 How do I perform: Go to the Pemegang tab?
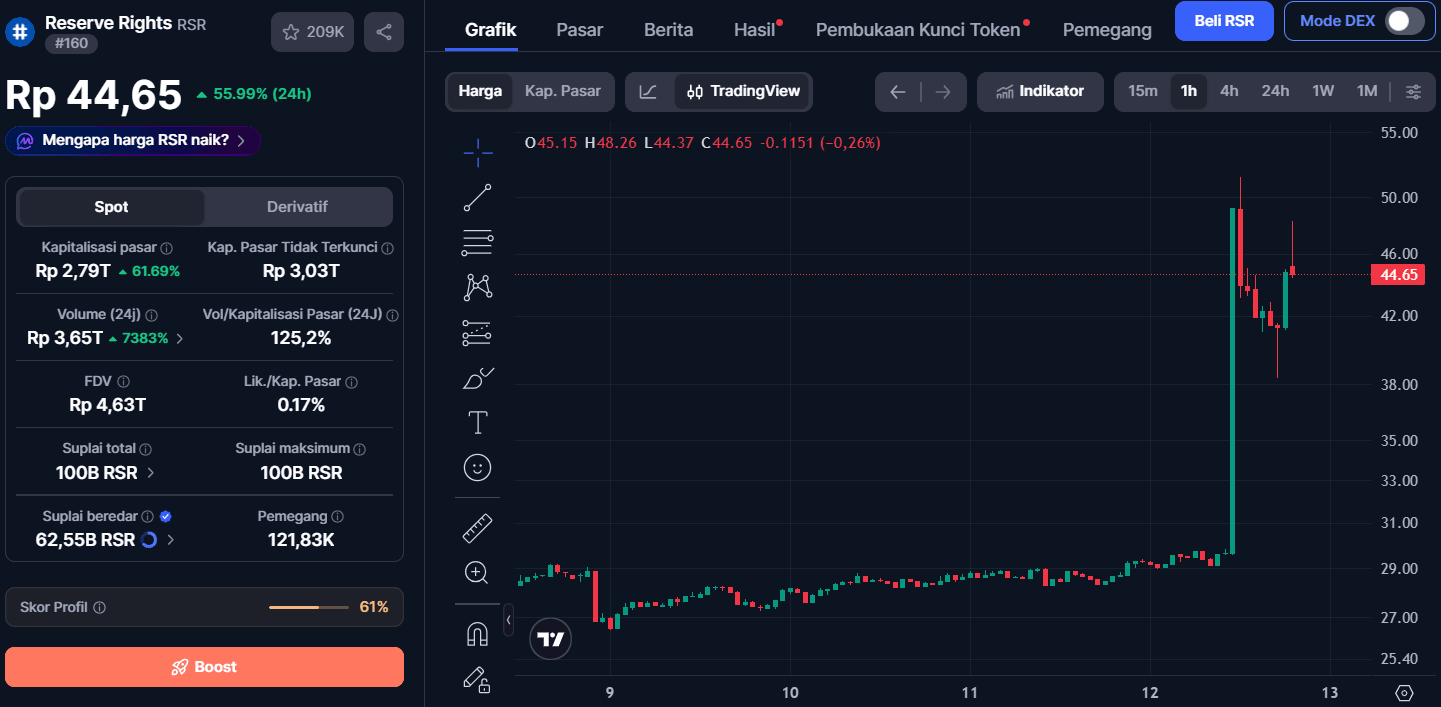point(1107,30)
